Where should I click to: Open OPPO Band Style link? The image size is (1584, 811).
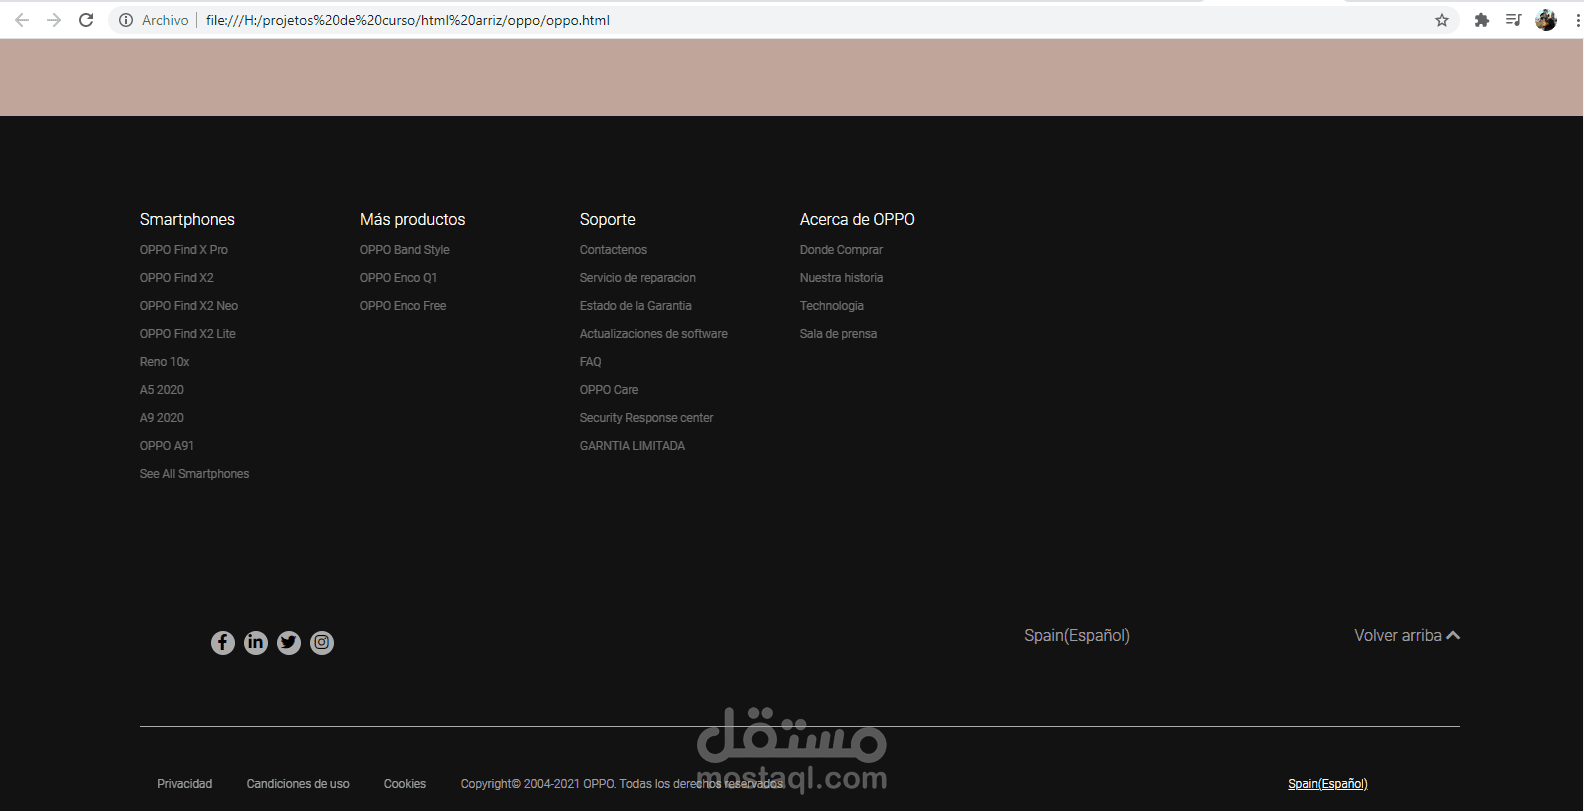click(405, 250)
